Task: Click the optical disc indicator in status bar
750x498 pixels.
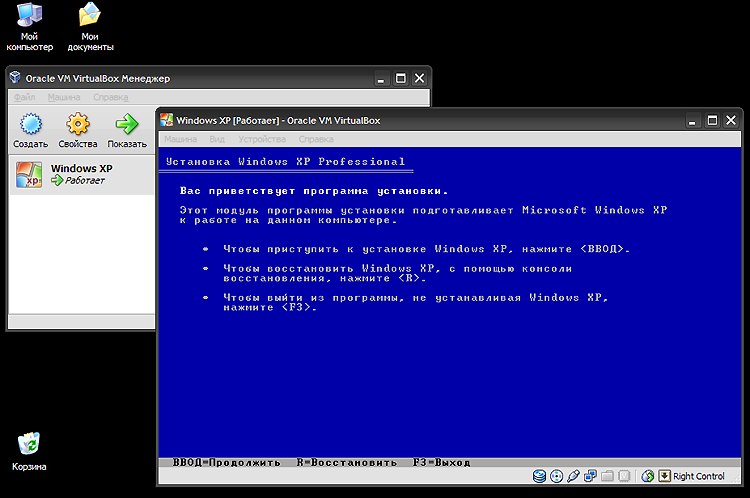Action: click(557, 476)
